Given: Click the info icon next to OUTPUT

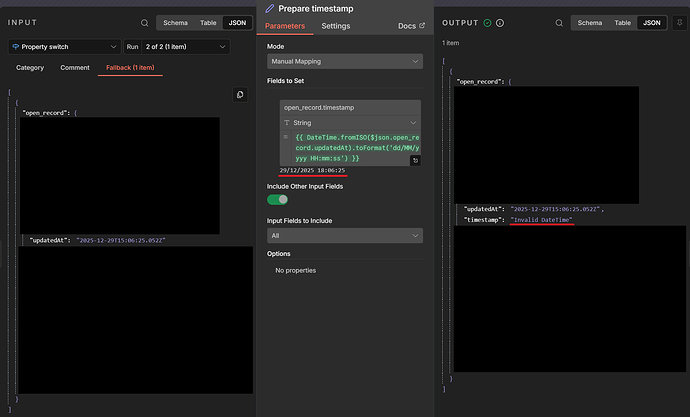Looking at the screenshot, I should (x=500, y=22).
